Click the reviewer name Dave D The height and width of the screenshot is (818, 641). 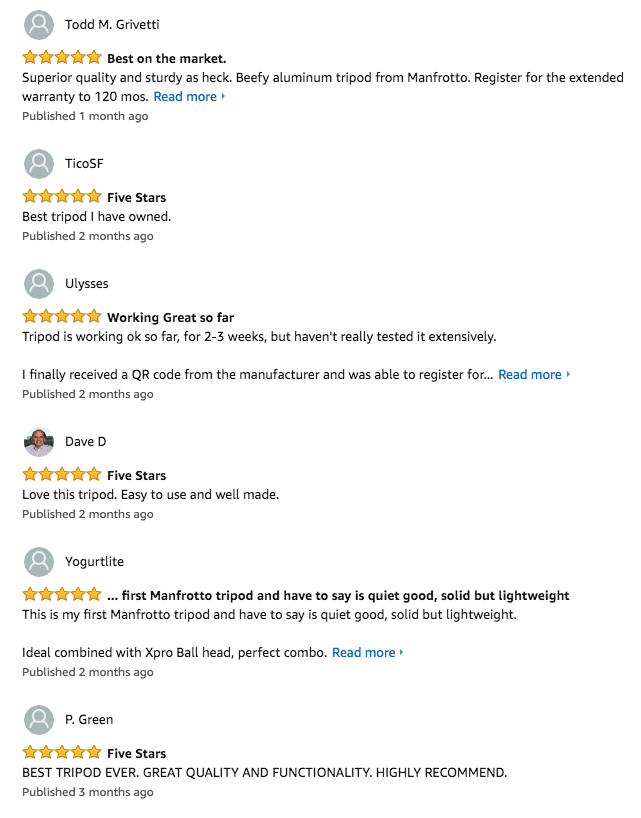[x=86, y=442]
